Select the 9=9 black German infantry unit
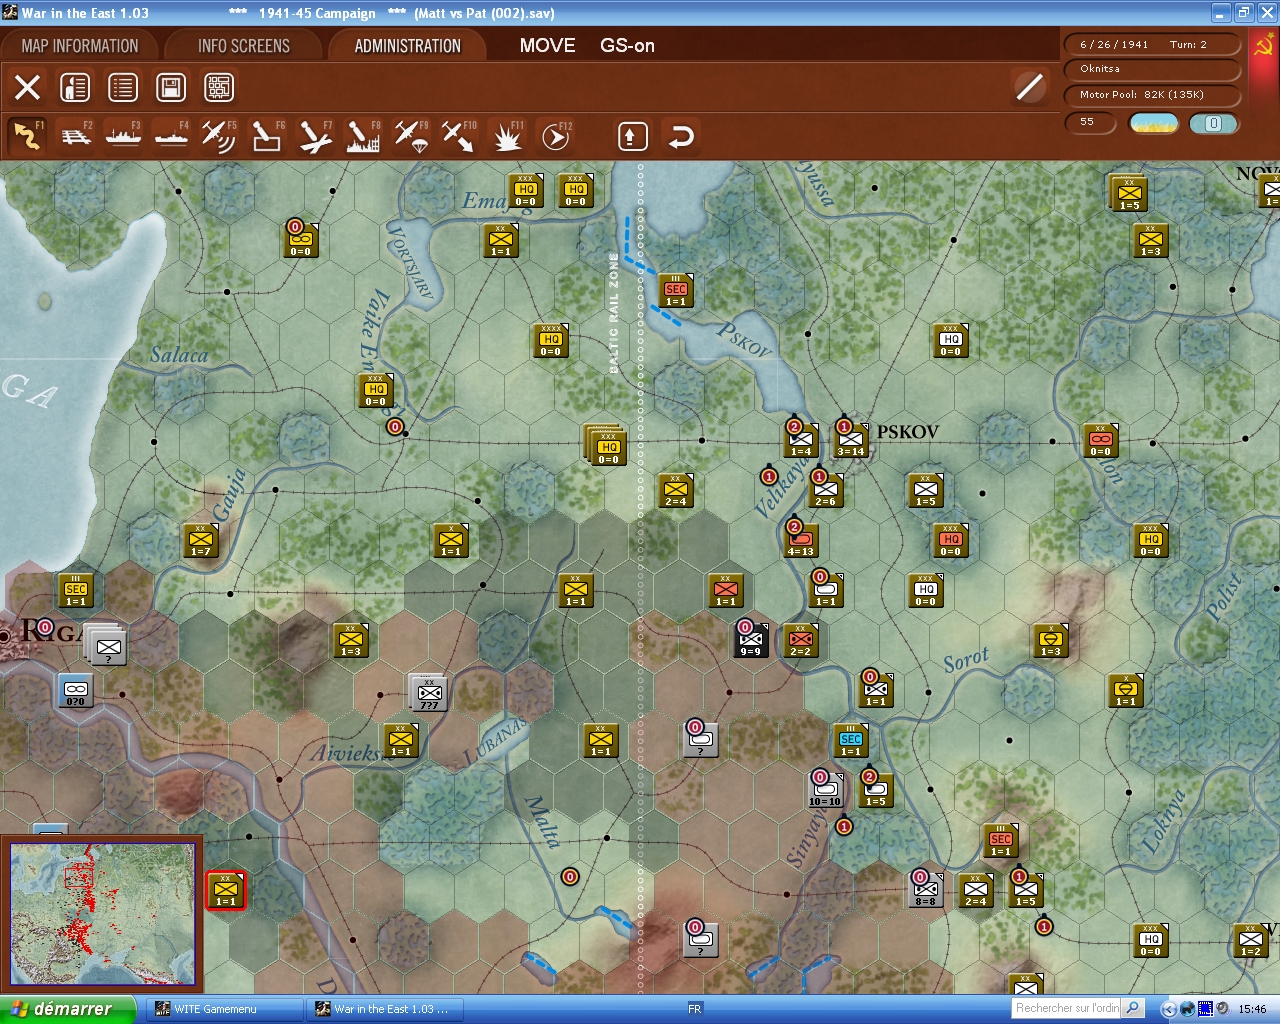The image size is (1280, 1024). pyautogui.click(x=750, y=640)
